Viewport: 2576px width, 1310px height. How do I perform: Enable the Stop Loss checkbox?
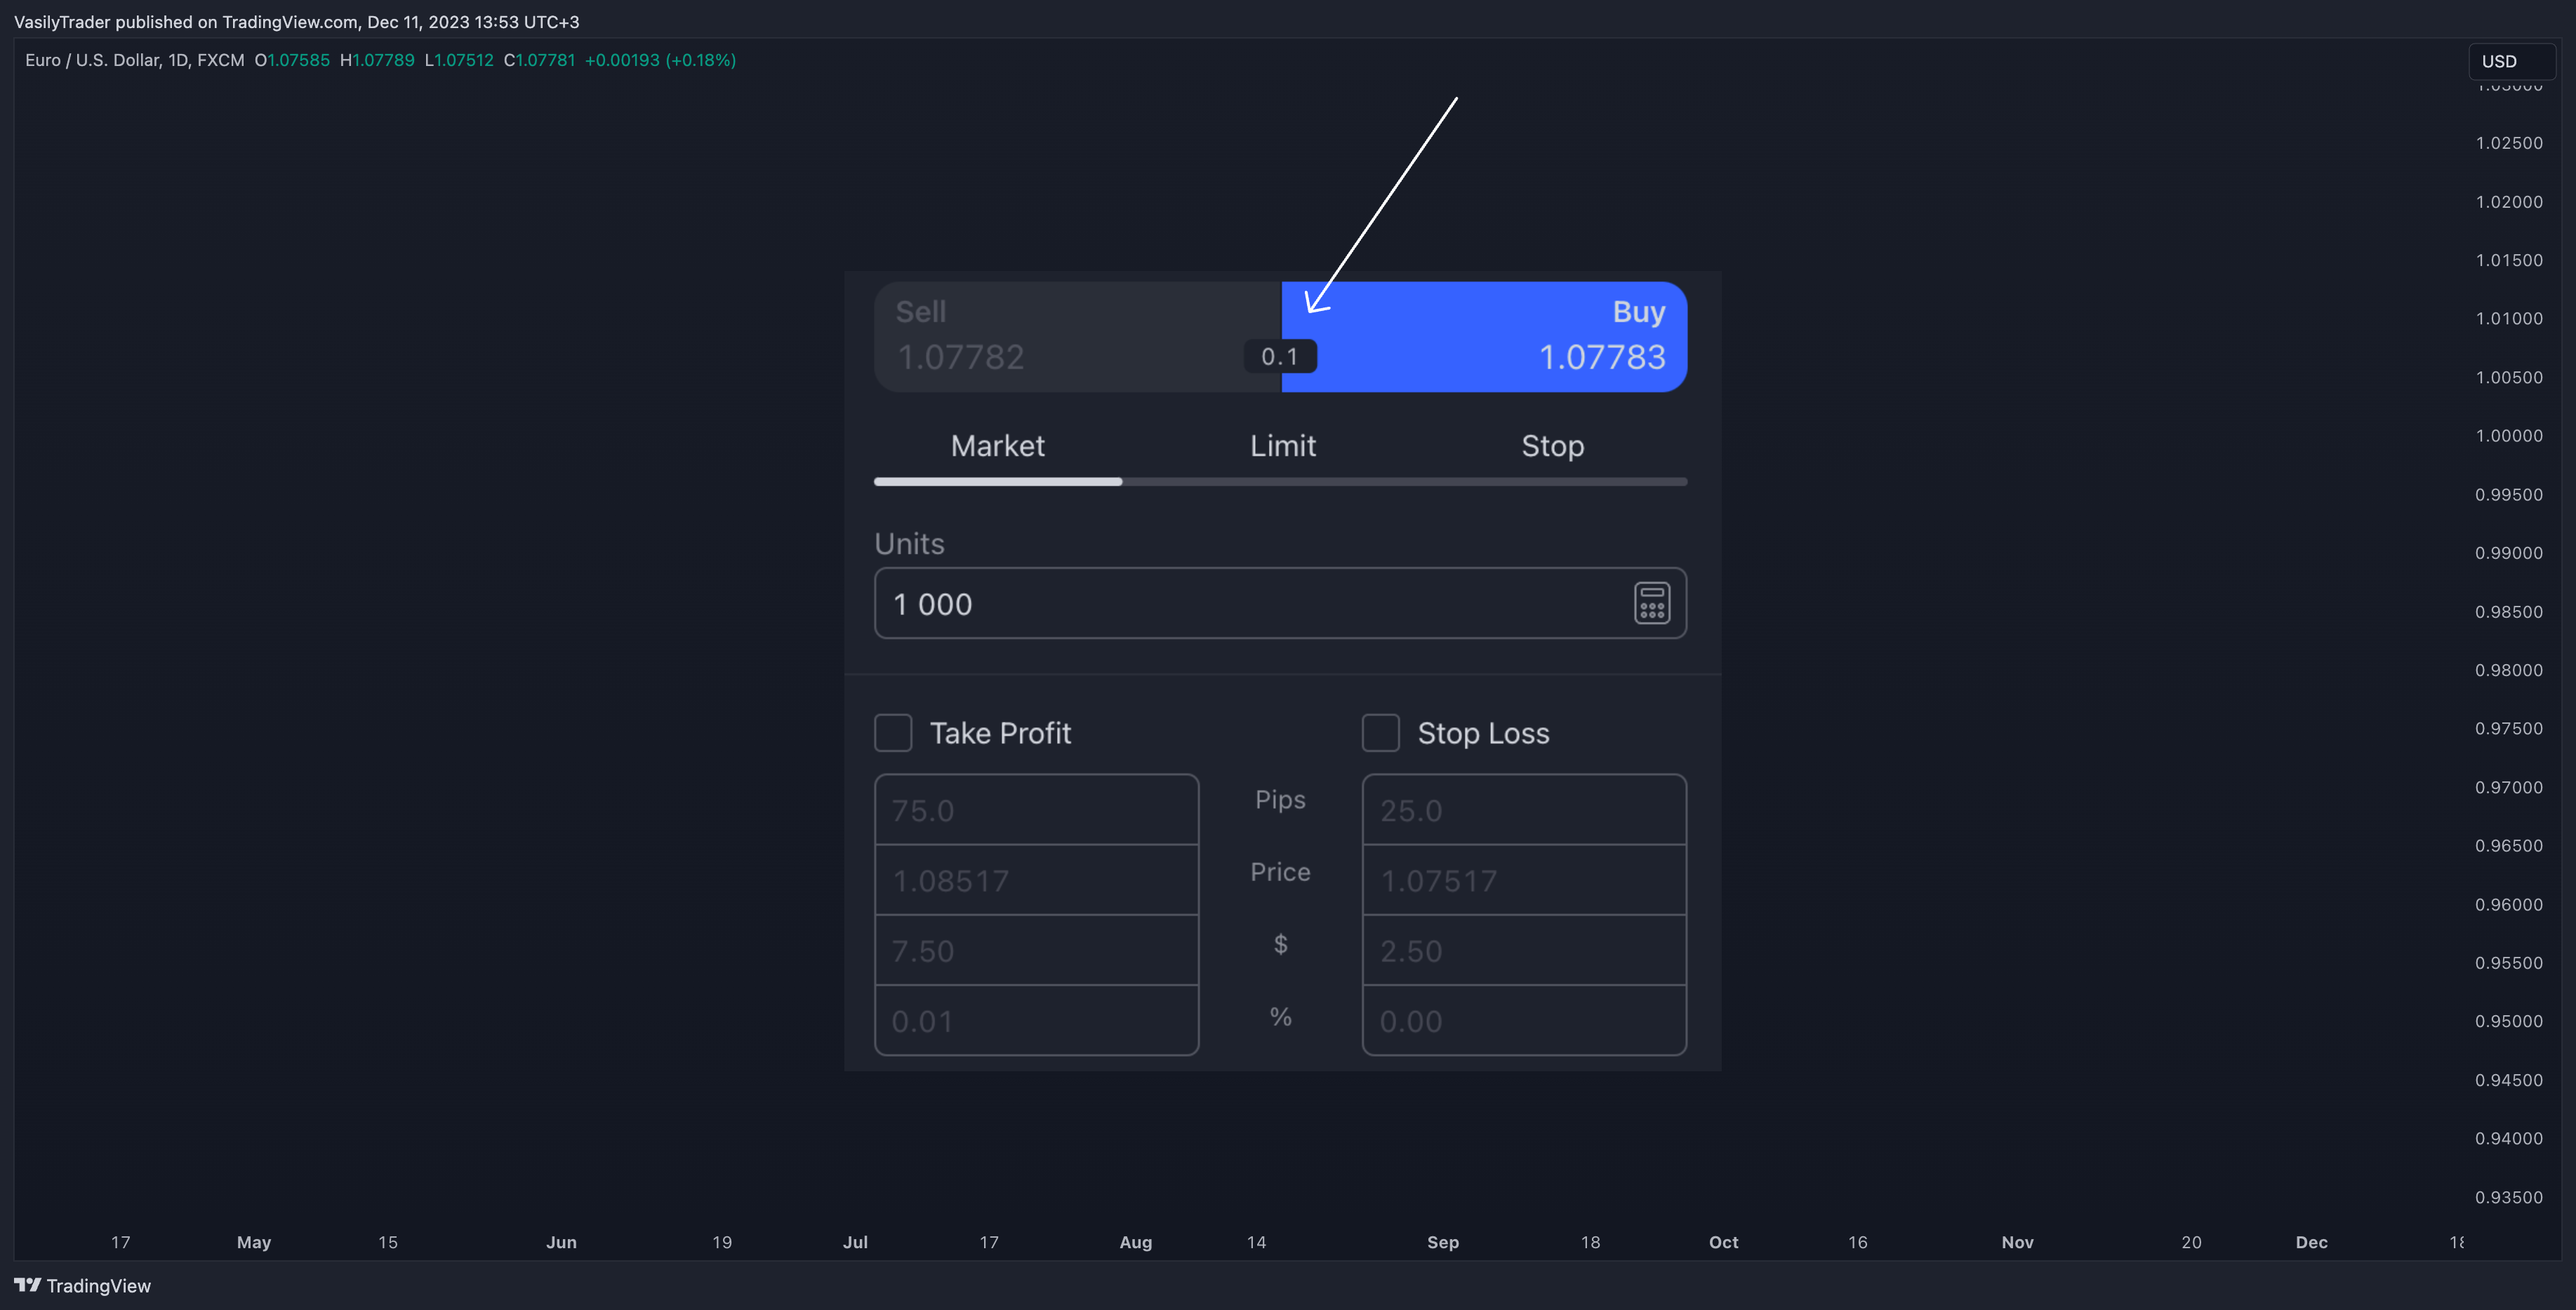pyautogui.click(x=1381, y=733)
